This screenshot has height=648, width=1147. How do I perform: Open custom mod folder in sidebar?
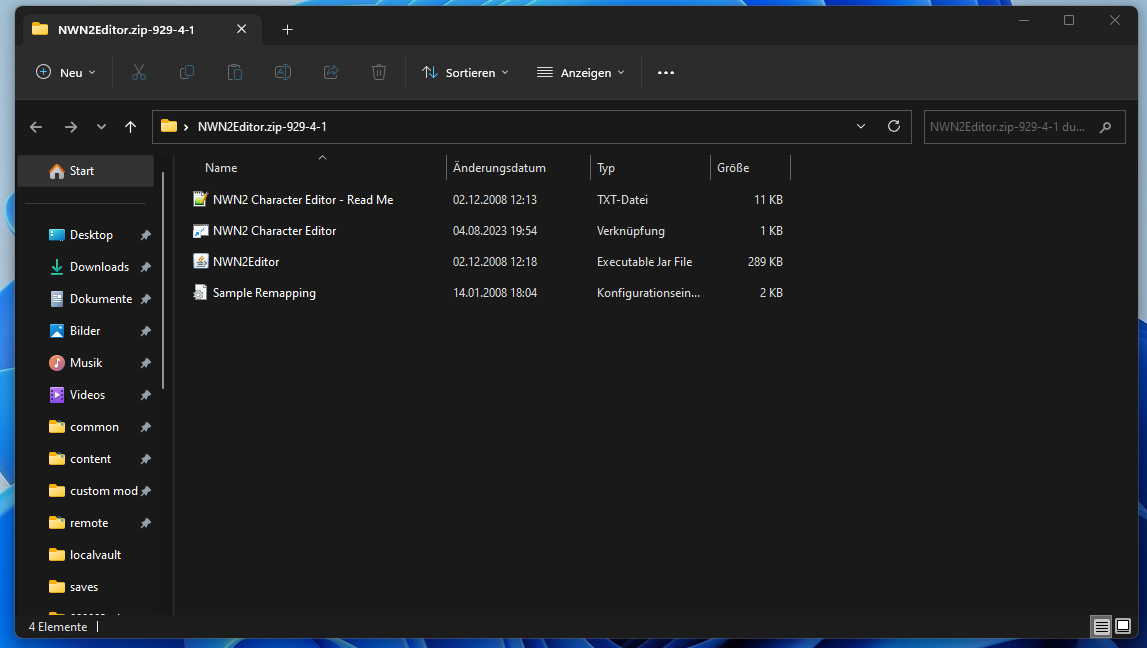click(103, 491)
